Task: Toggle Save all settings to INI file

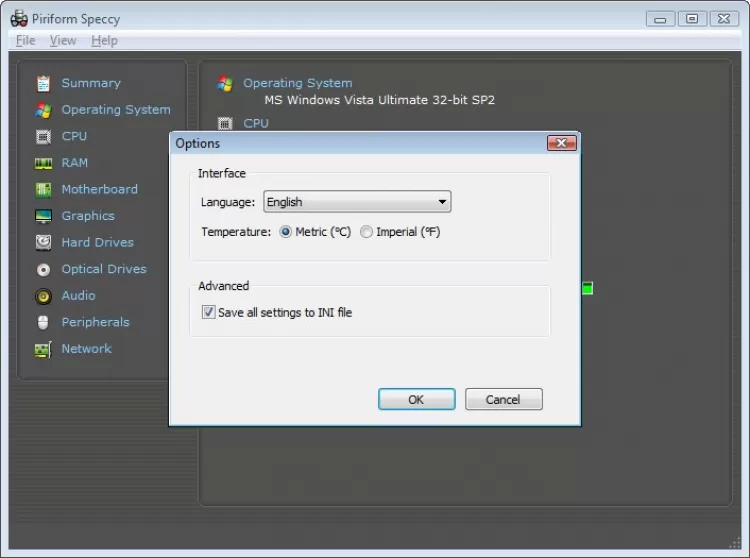Action: pos(209,312)
